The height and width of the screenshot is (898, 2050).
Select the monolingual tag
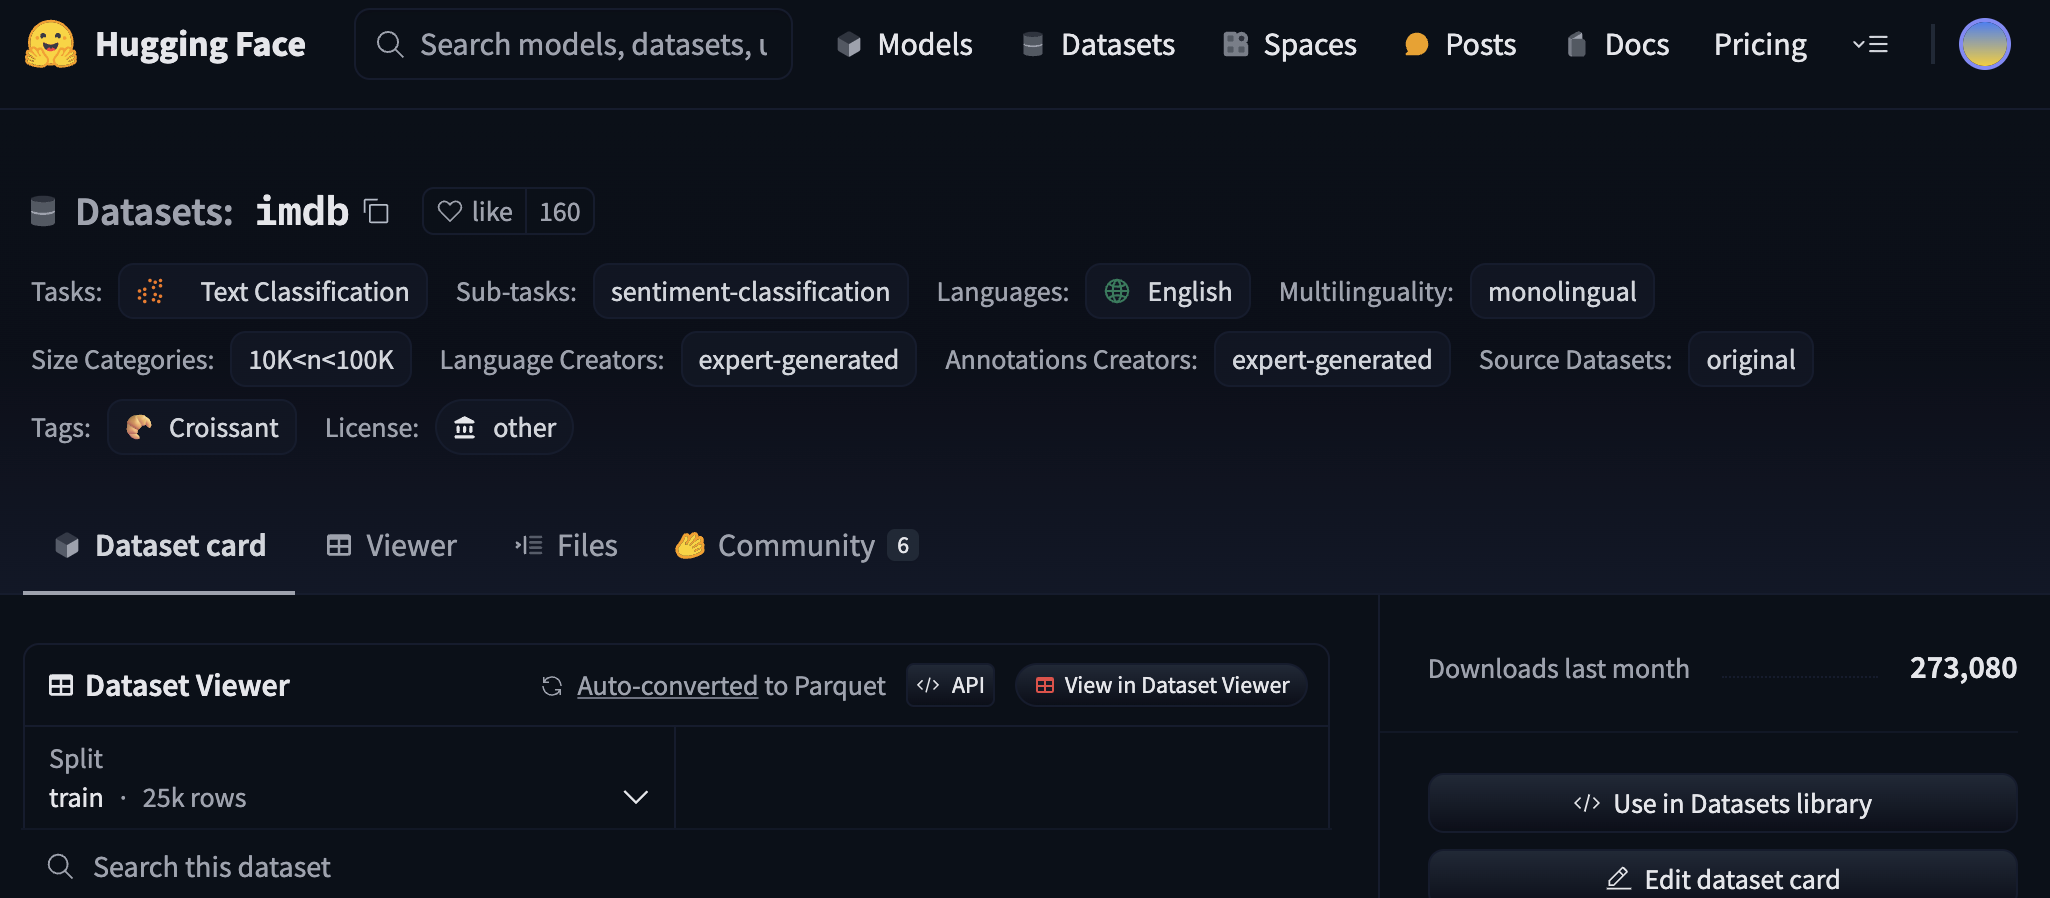click(x=1562, y=291)
